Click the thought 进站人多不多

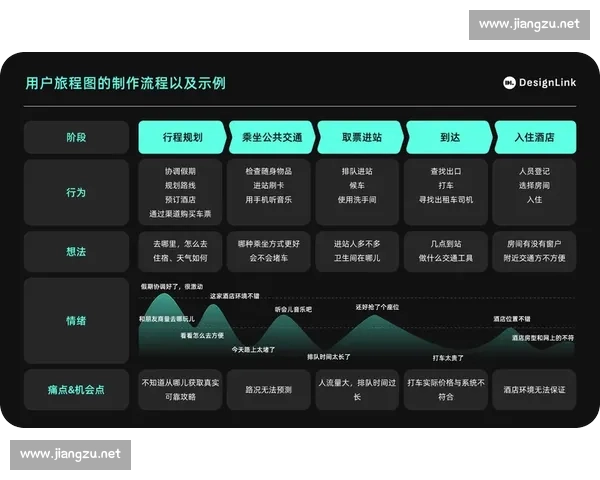(357, 244)
